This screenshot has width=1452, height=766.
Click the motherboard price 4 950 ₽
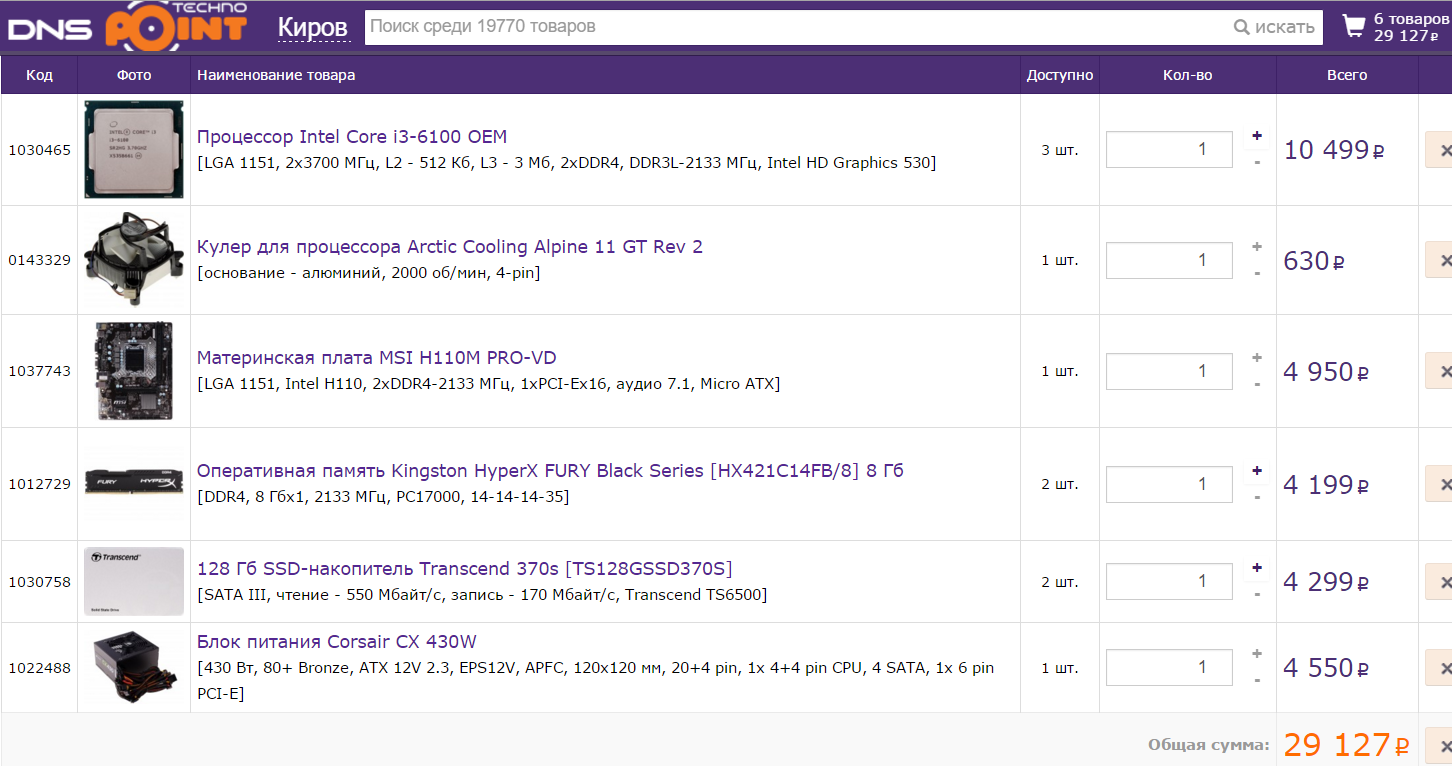(1326, 372)
